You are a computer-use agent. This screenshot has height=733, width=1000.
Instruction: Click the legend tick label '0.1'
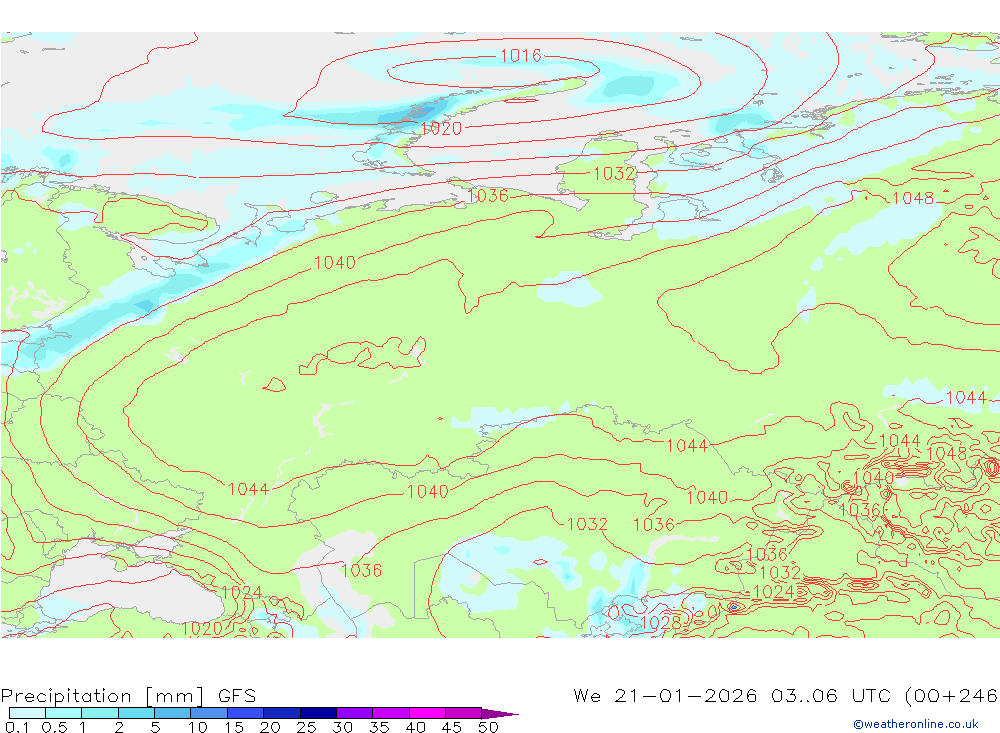17,727
